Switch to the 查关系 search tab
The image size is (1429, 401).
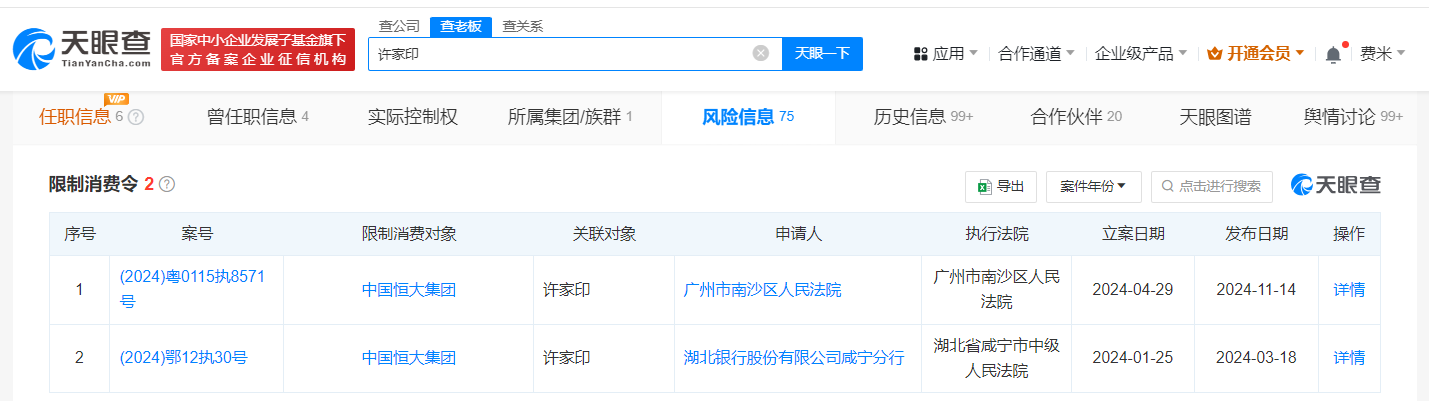coord(522,26)
